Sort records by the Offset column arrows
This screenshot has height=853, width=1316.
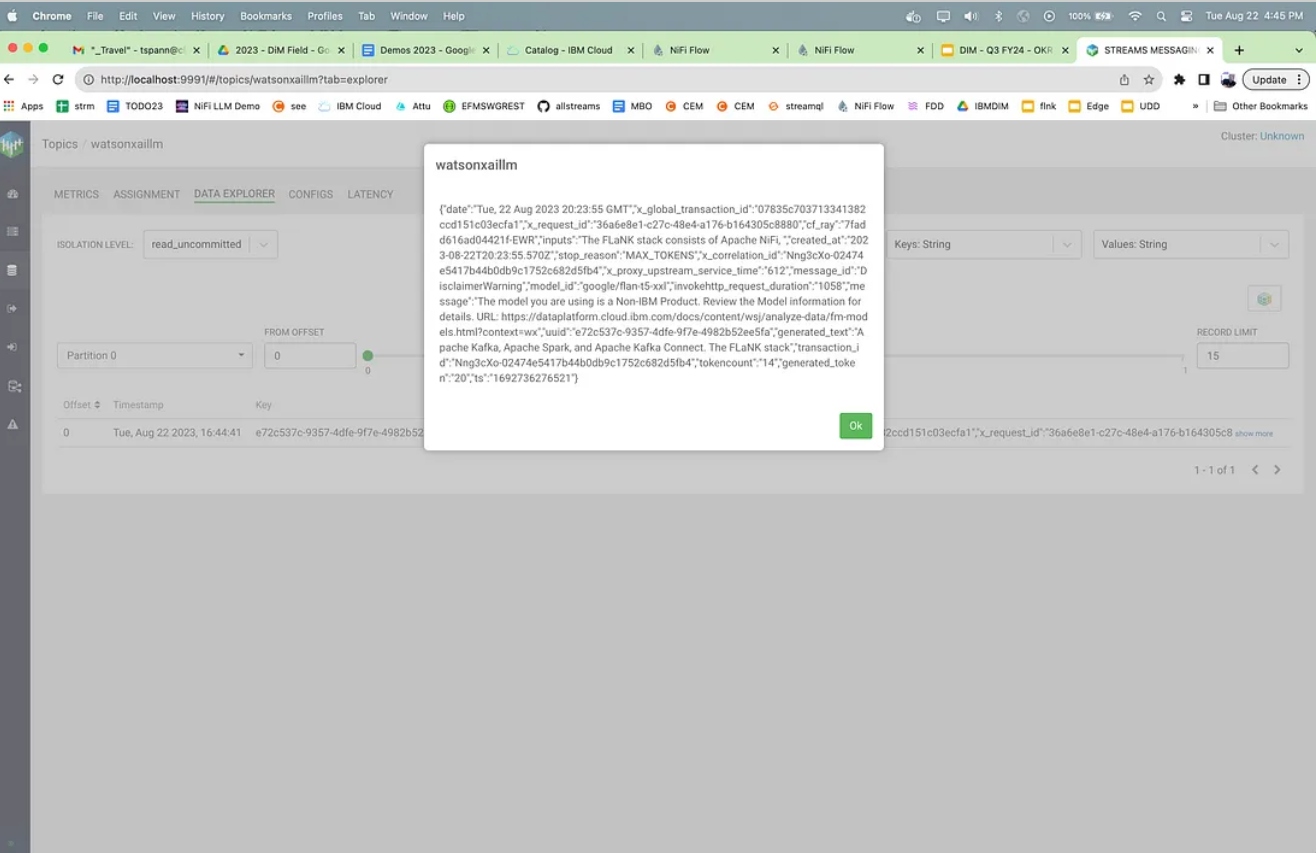click(x=97, y=405)
